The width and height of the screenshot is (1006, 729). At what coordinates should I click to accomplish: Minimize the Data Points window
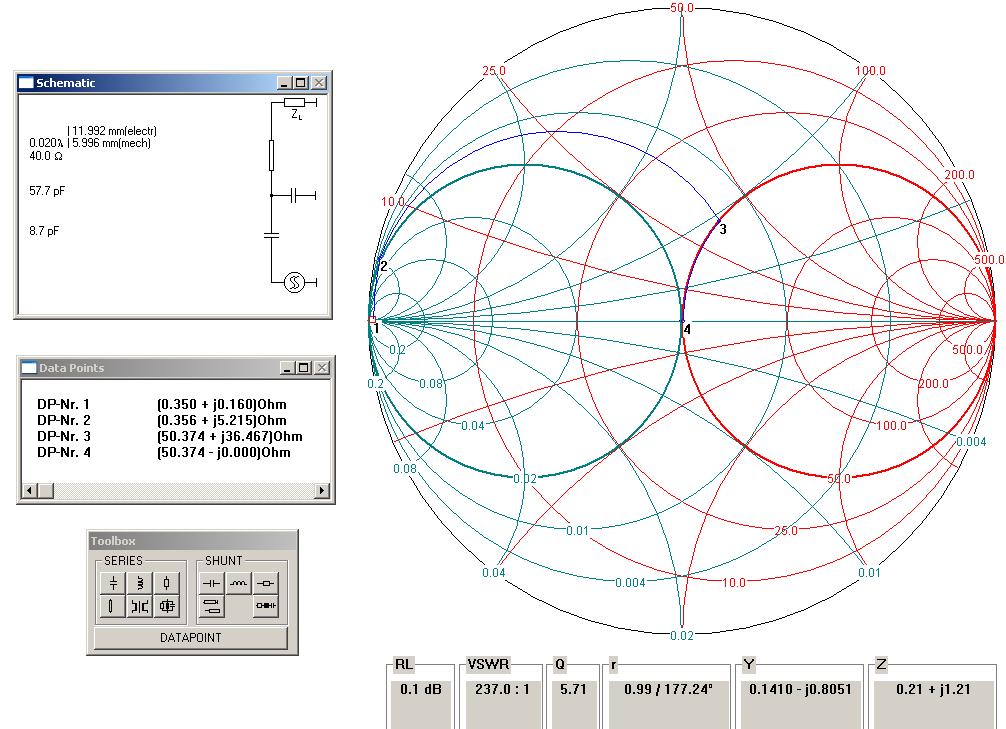tap(288, 368)
